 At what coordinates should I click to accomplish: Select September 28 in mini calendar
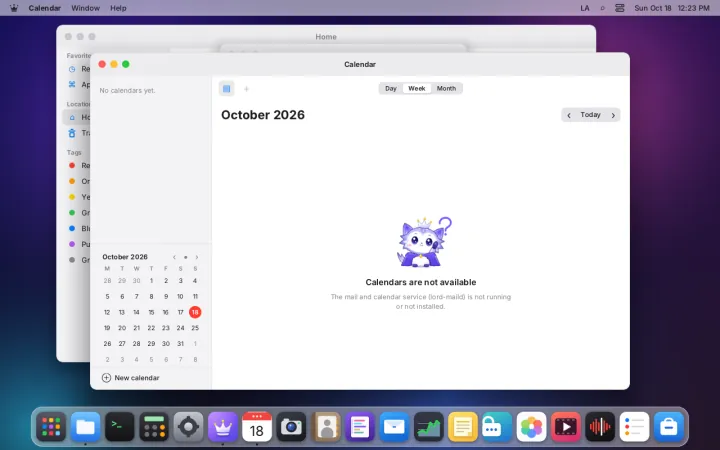(x=107, y=281)
